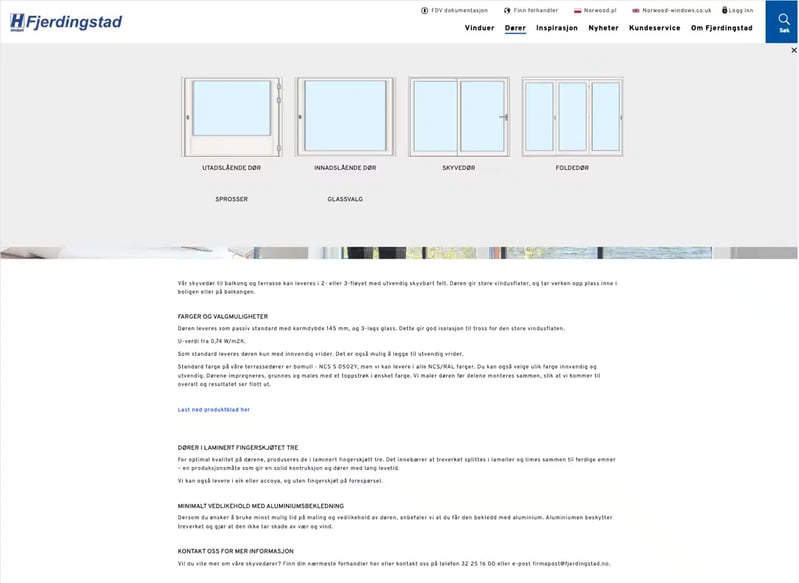799x583 pixels.
Task: Open INNADSLÅENDE DØR label link
Action: pos(345,168)
